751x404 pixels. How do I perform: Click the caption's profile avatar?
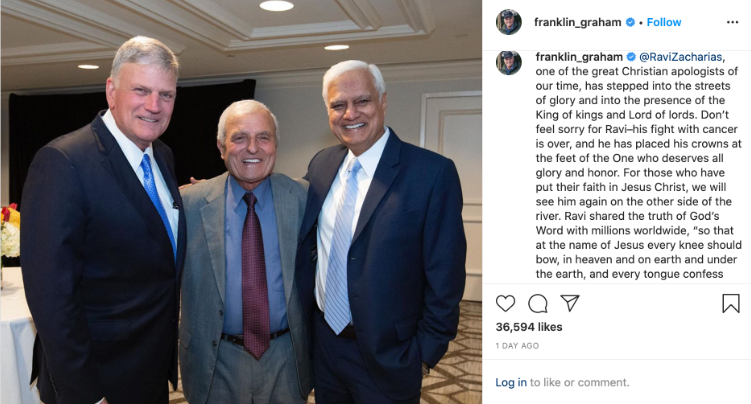509,63
